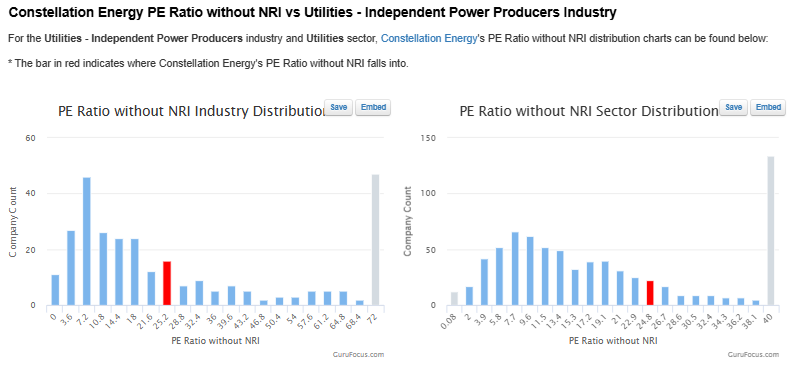Click the Industry chart bar at 18
This screenshot has width=799, height=369.
(135, 272)
